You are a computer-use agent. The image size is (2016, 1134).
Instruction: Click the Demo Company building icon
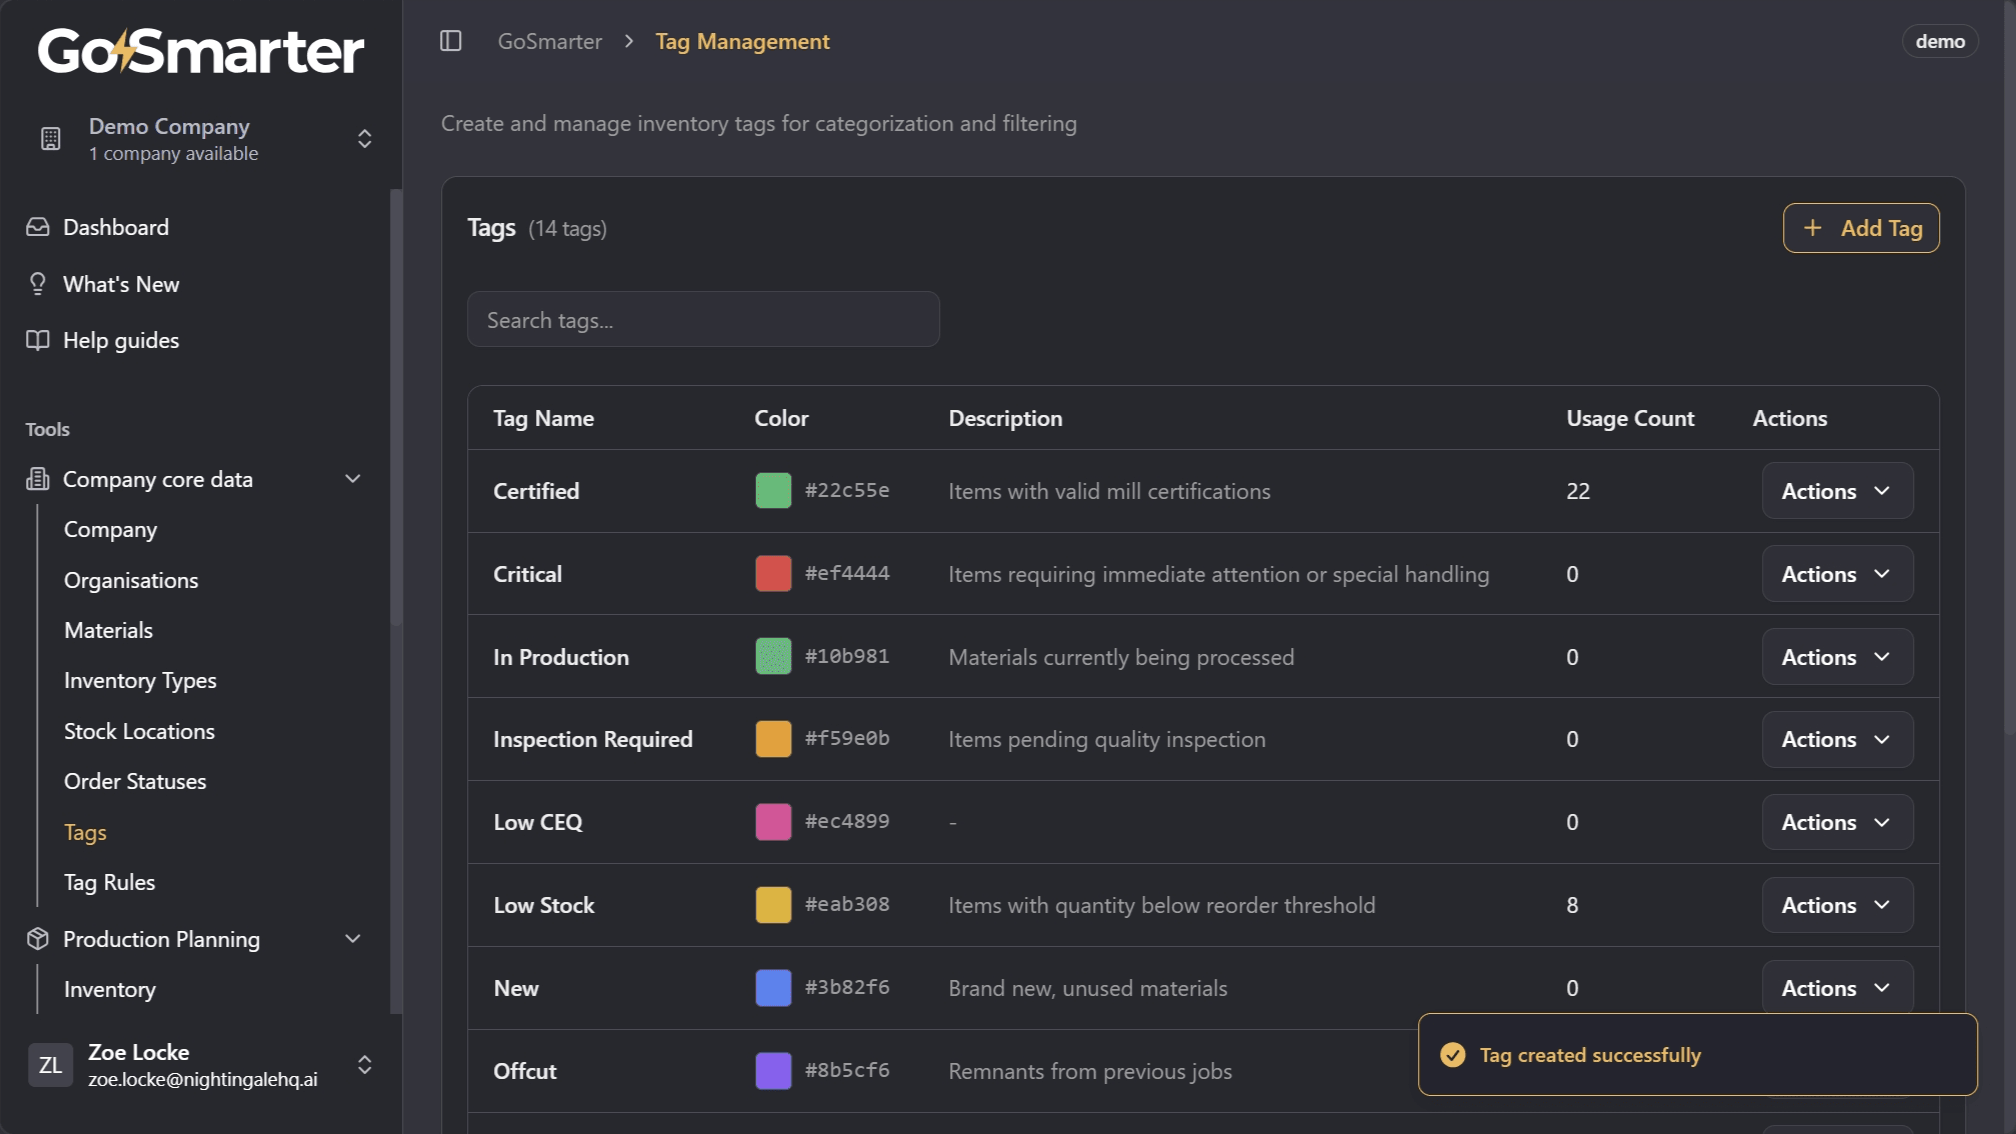pyautogui.click(x=51, y=139)
